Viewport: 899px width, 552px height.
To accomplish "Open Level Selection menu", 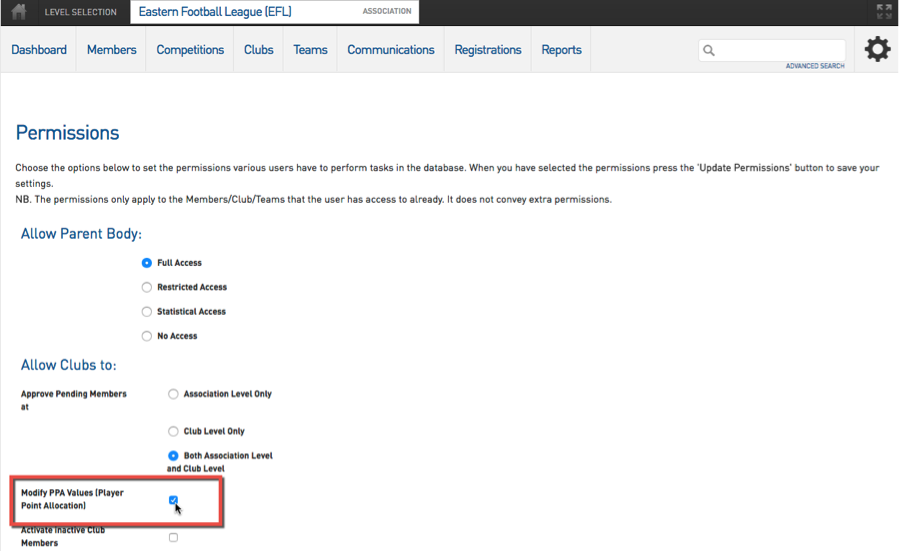I will coord(80,12).
